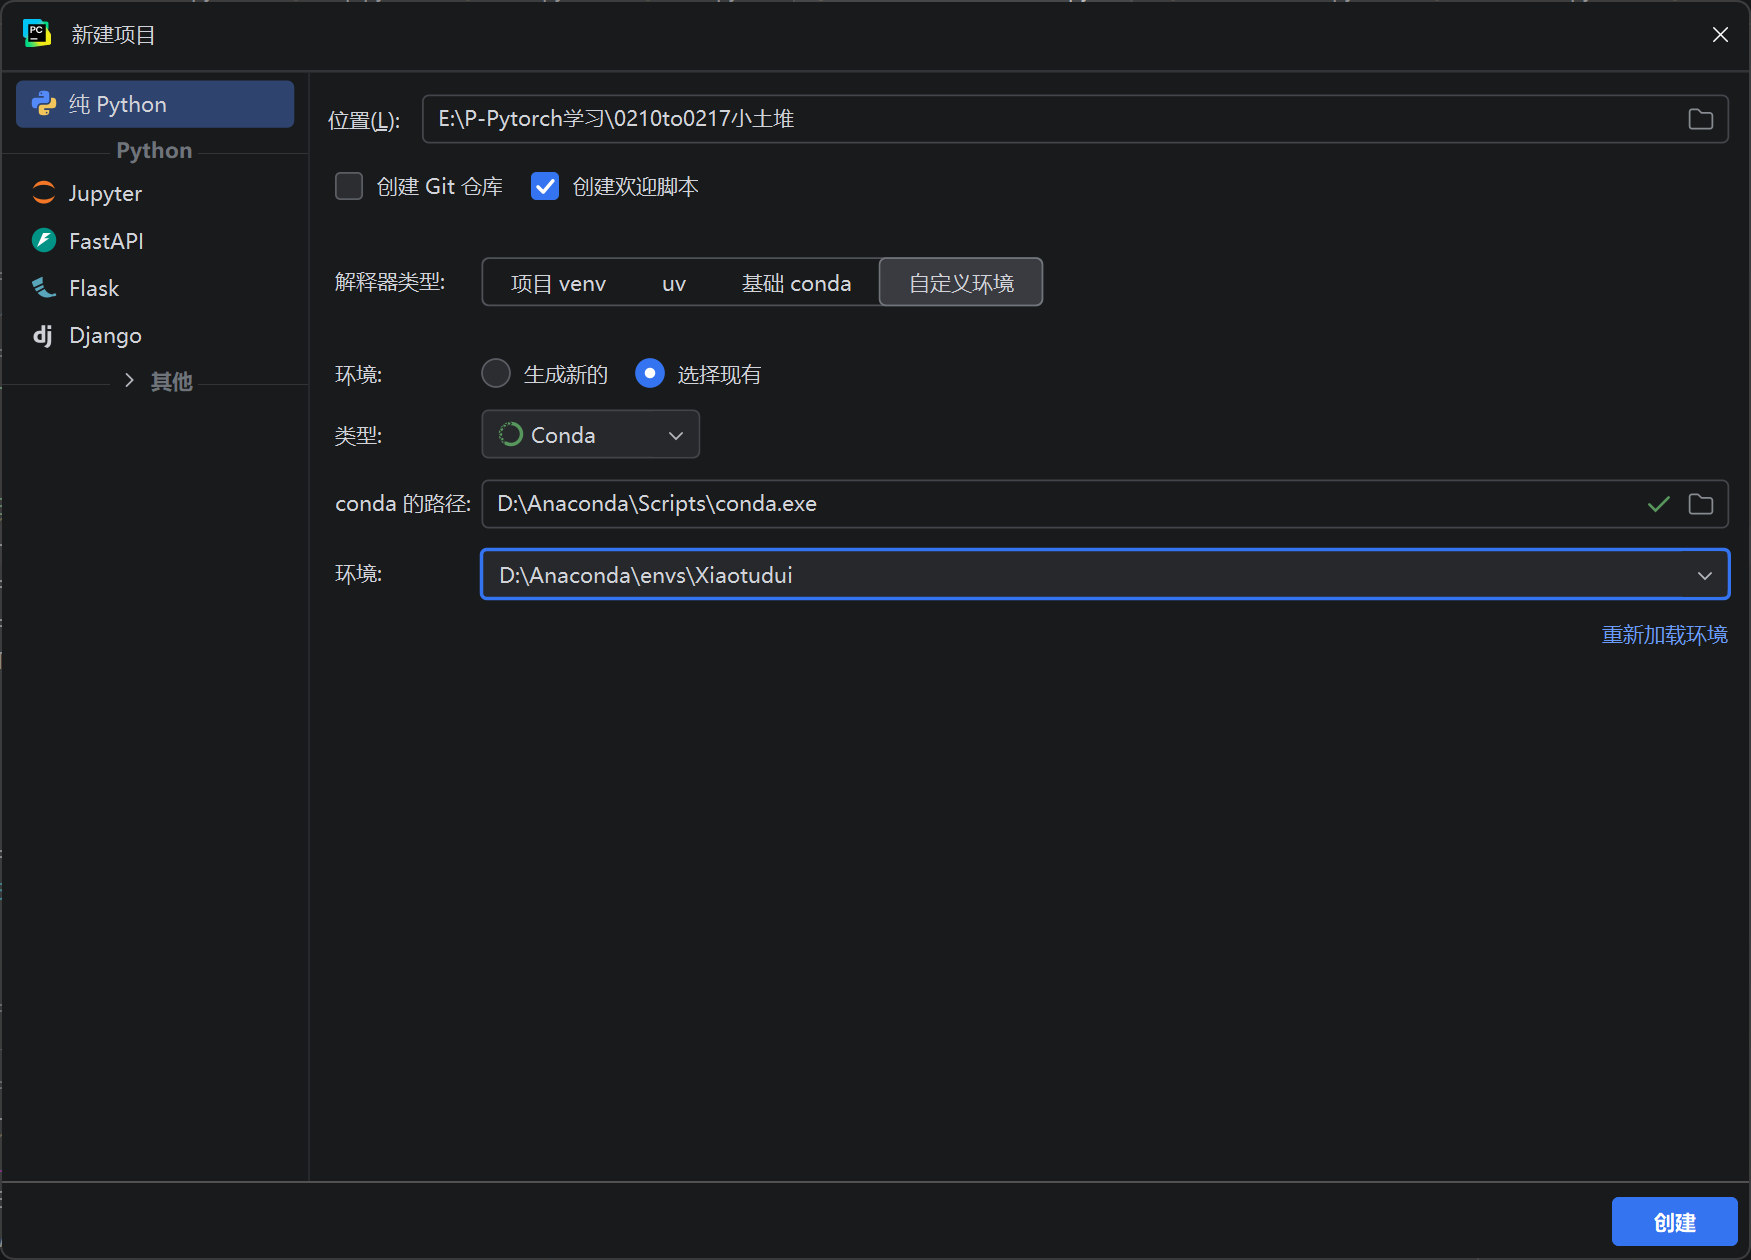This screenshot has height=1260, width=1751.
Task: Enable 创建 Git 仓库 checkbox
Action: click(x=349, y=186)
